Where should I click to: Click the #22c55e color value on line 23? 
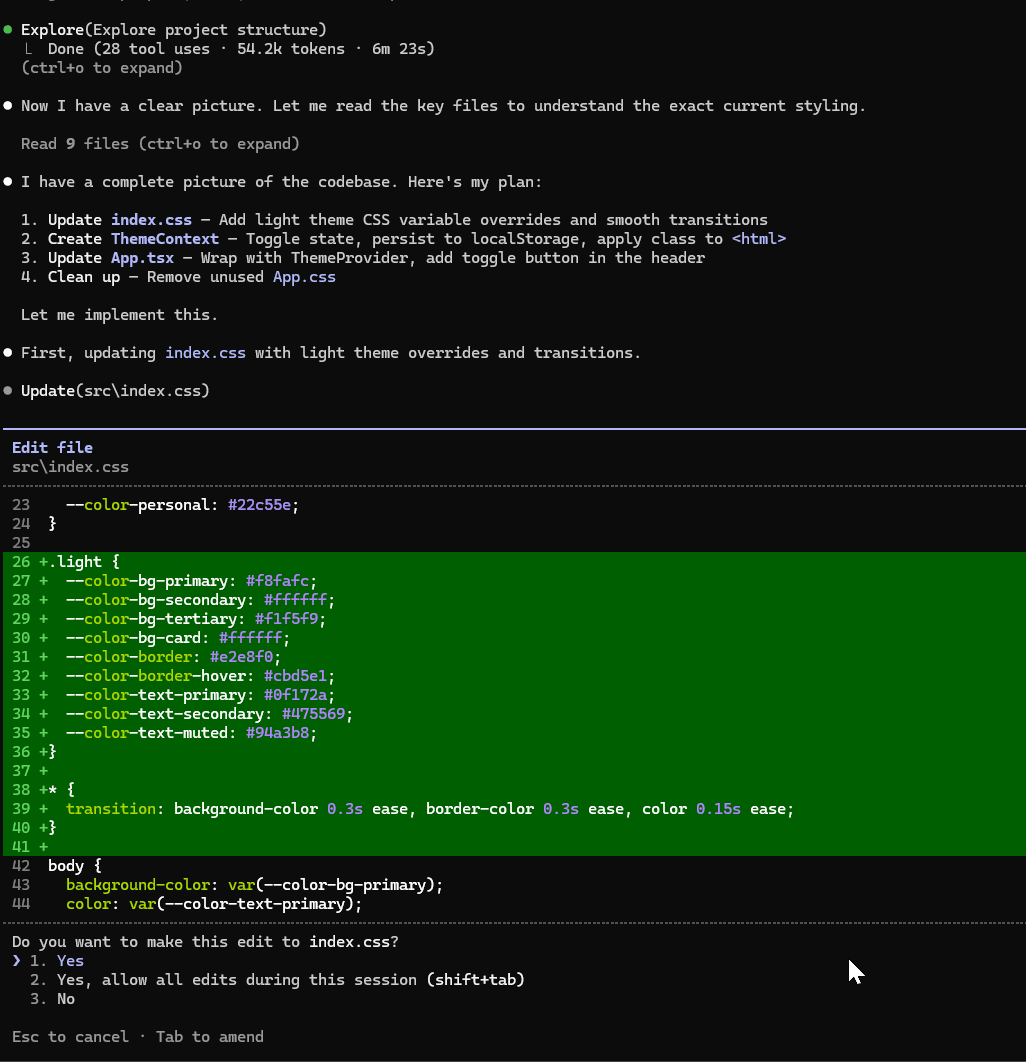[263, 505]
